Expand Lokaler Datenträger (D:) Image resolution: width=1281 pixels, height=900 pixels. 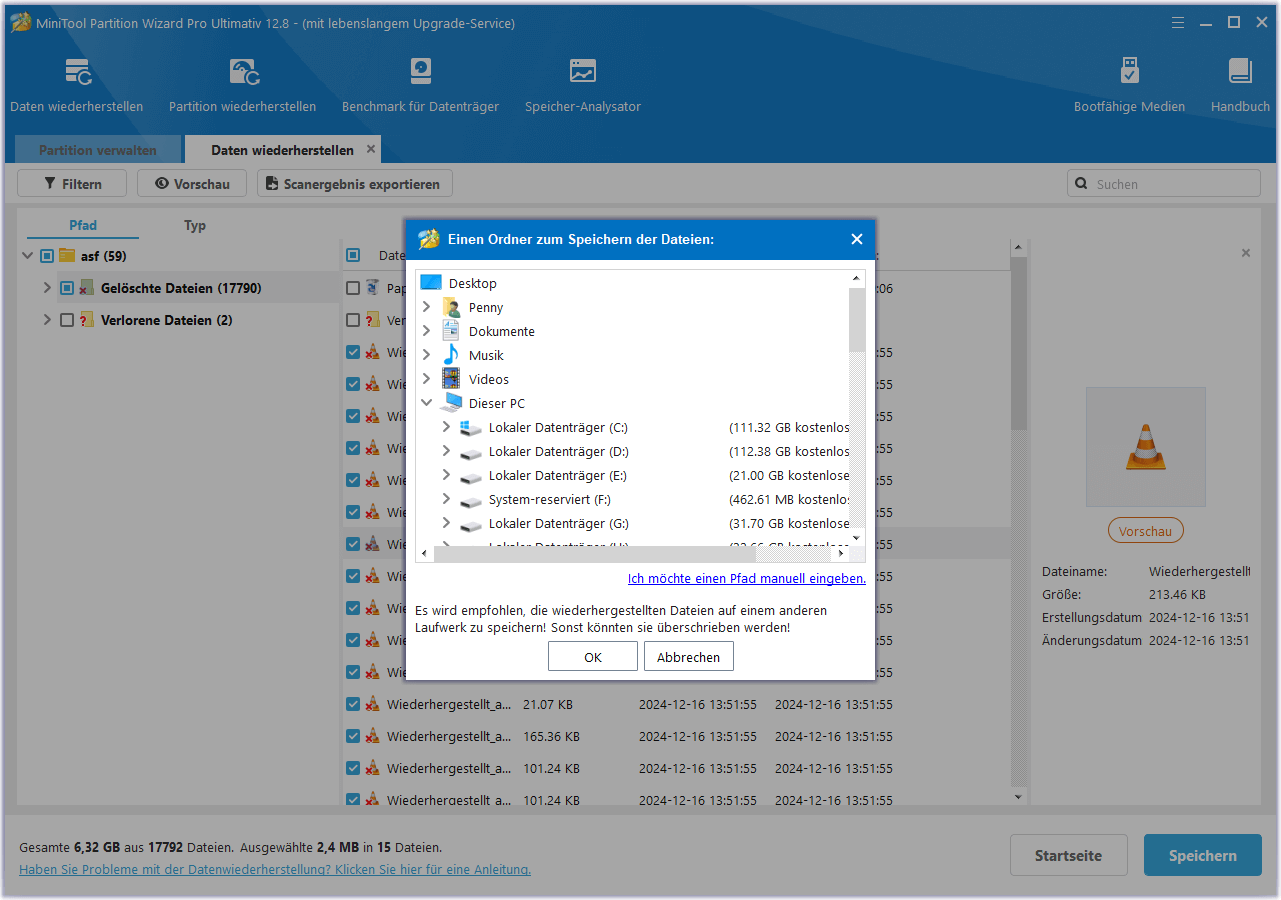[x=447, y=451]
